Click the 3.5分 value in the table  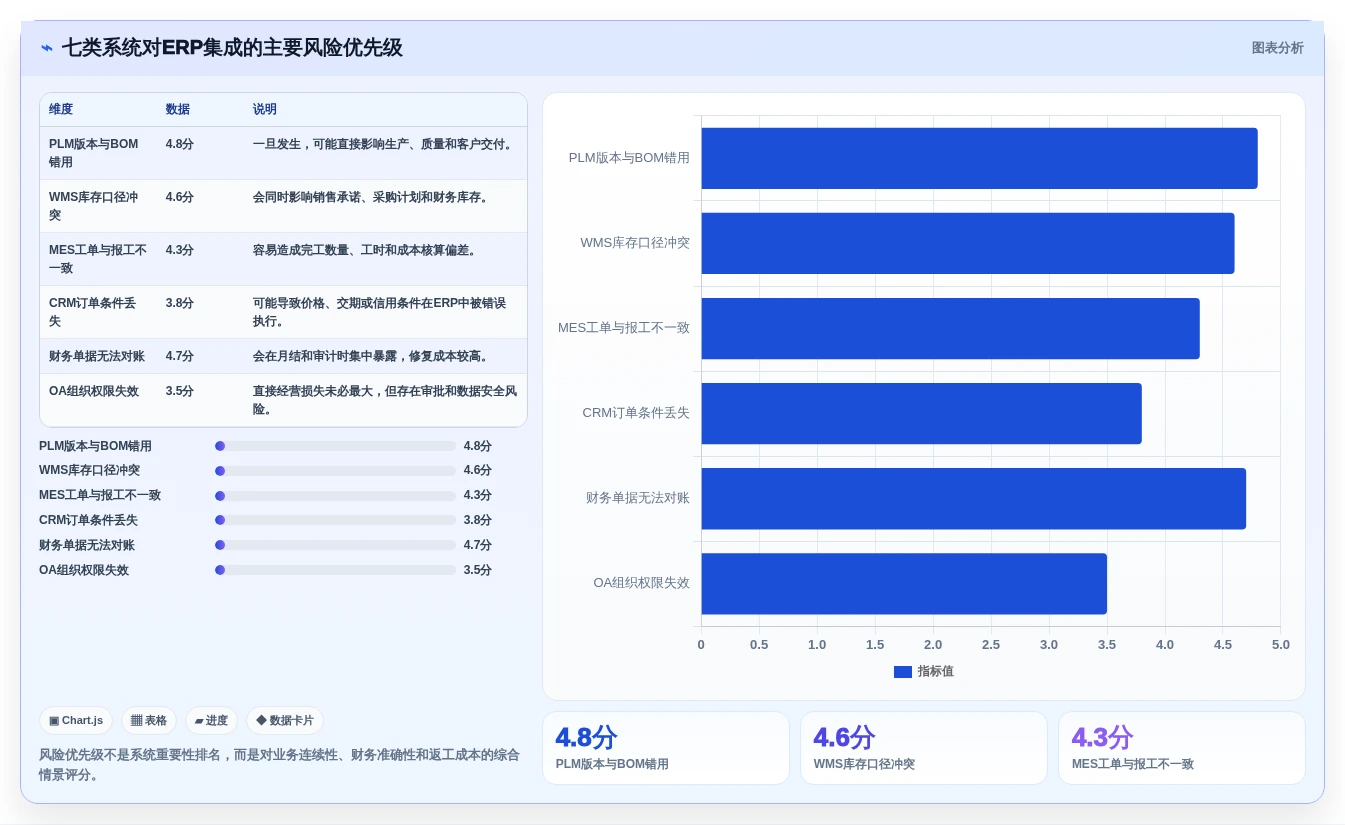pyautogui.click(x=180, y=391)
